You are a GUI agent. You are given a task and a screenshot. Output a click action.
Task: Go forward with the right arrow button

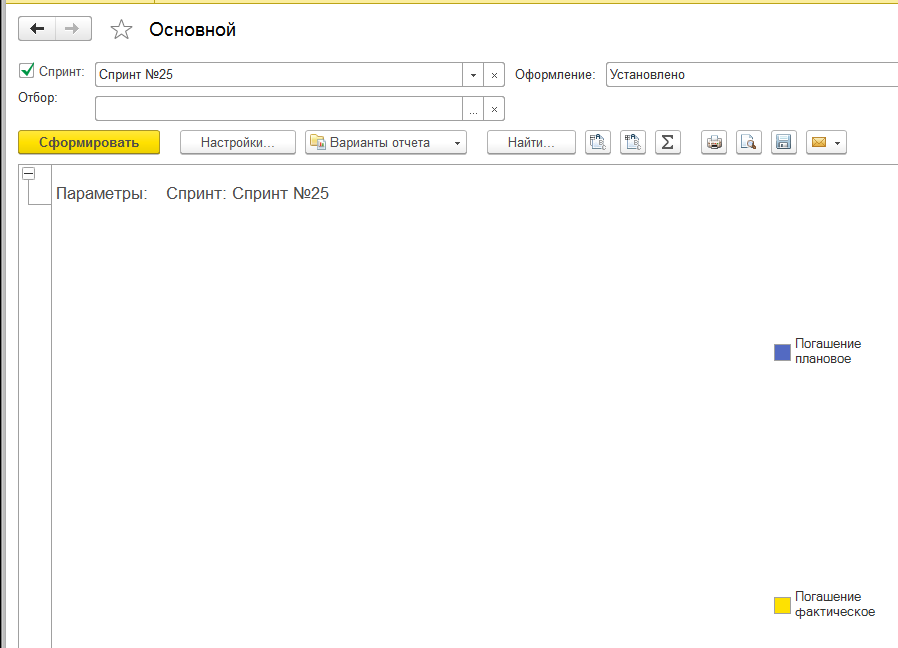73,29
